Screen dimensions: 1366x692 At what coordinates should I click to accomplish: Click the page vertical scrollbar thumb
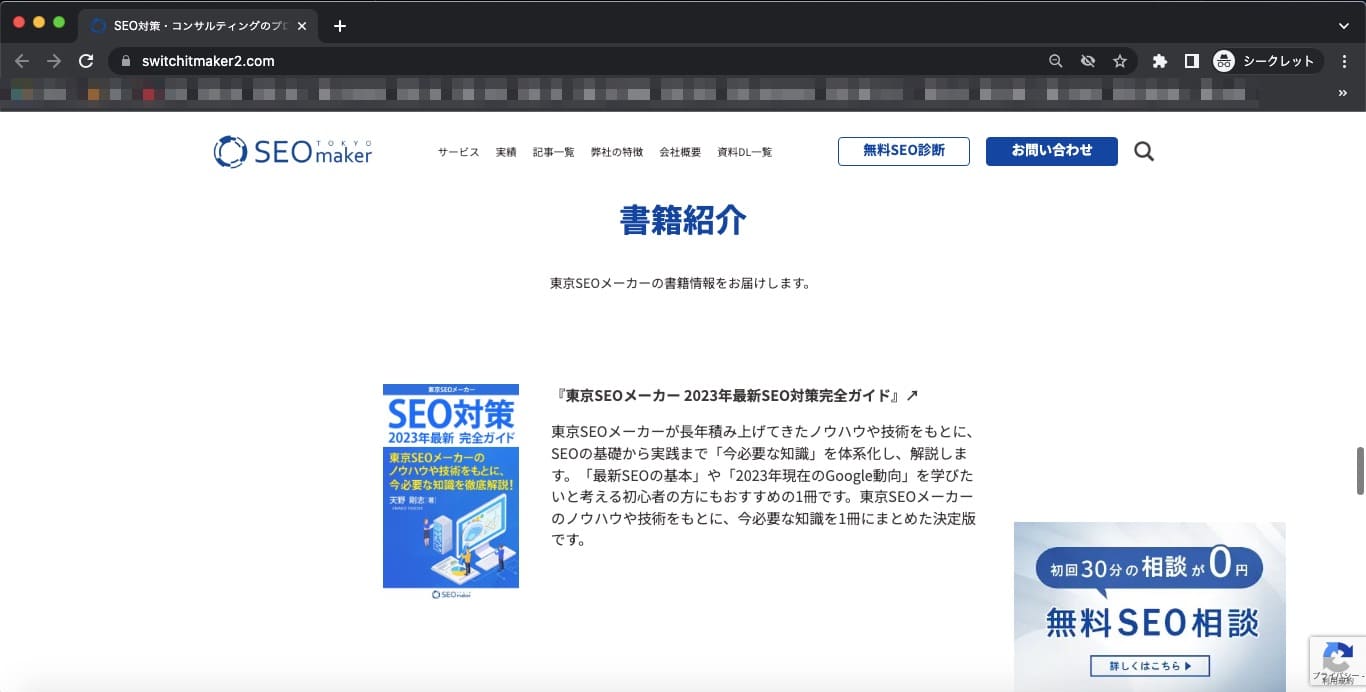point(1360,471)
